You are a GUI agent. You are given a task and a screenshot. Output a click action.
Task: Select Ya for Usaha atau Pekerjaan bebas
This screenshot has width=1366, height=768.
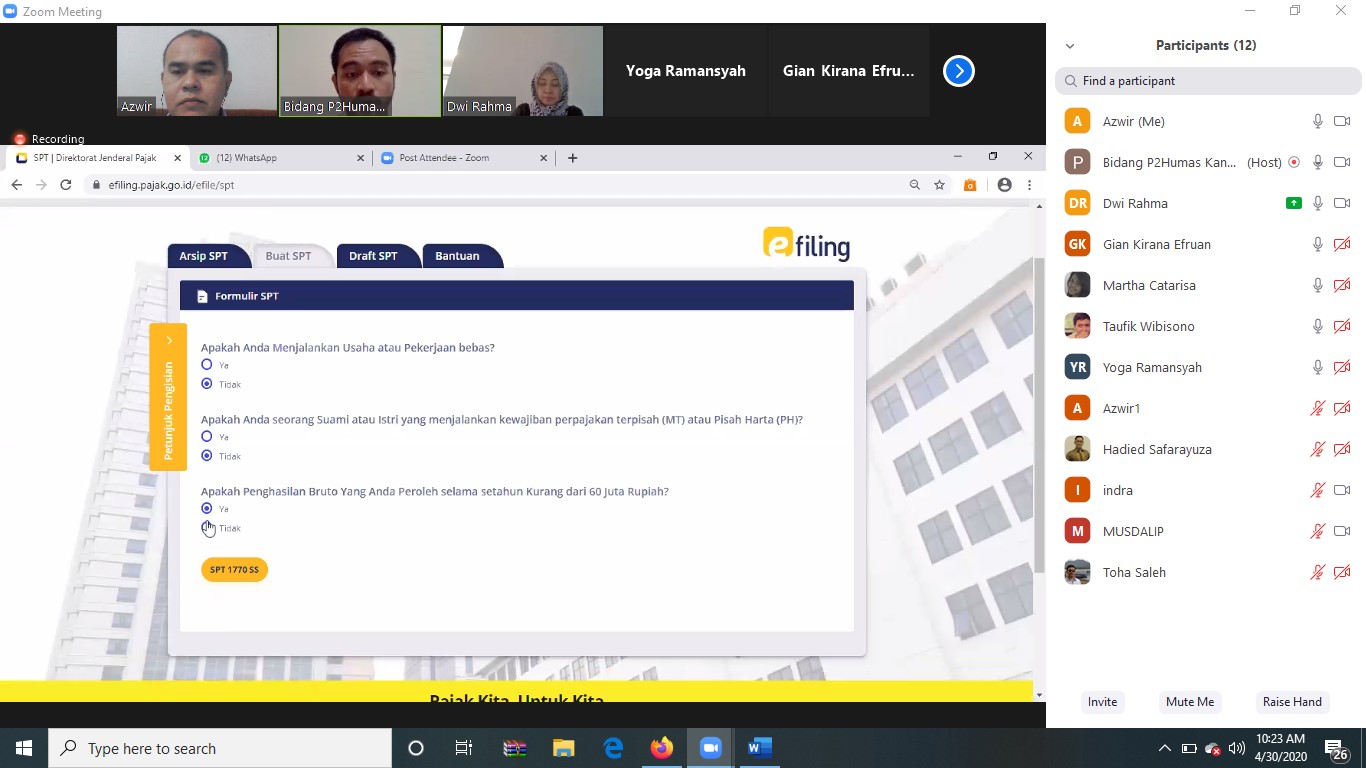[x=207, y=365]
